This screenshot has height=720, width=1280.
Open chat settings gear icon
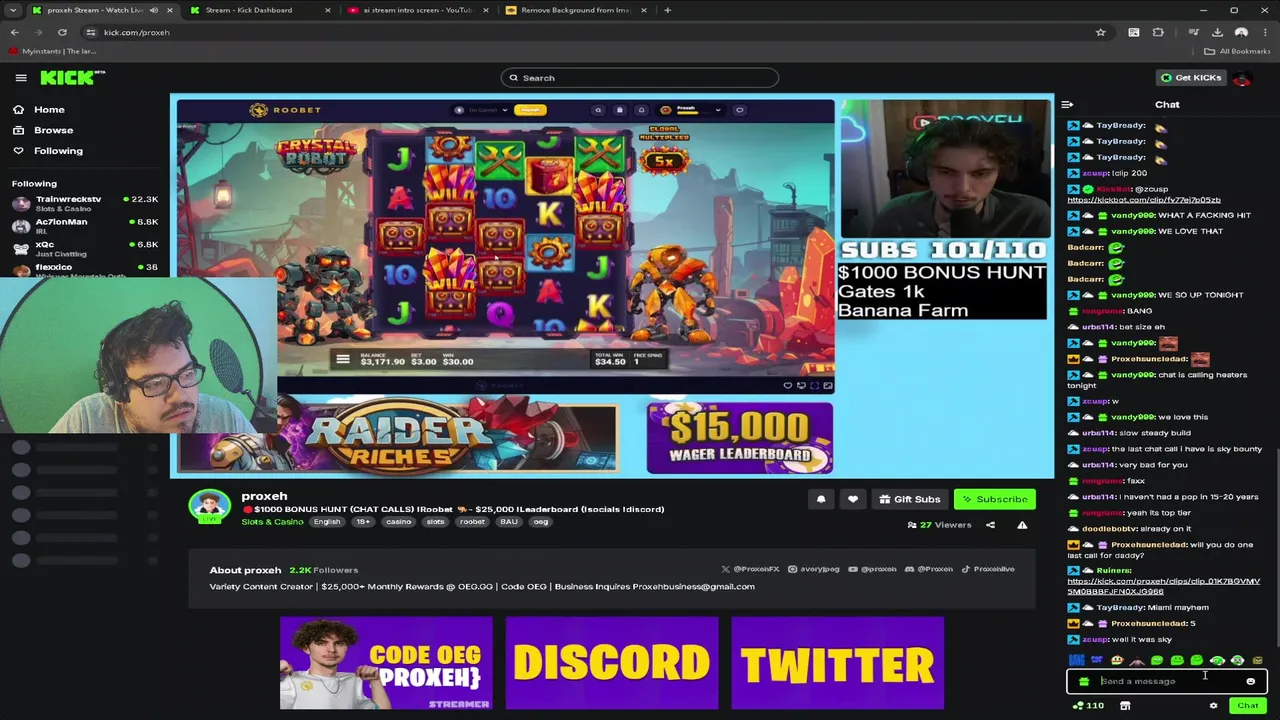1214,706
